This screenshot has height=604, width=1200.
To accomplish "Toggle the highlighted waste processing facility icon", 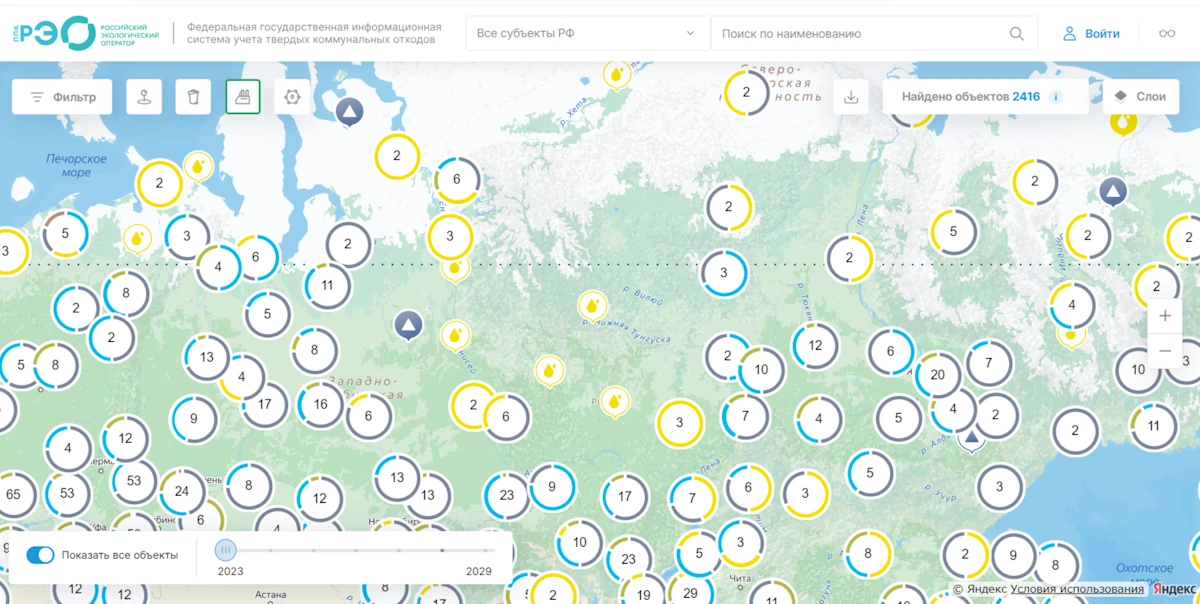I will (243, 97).
